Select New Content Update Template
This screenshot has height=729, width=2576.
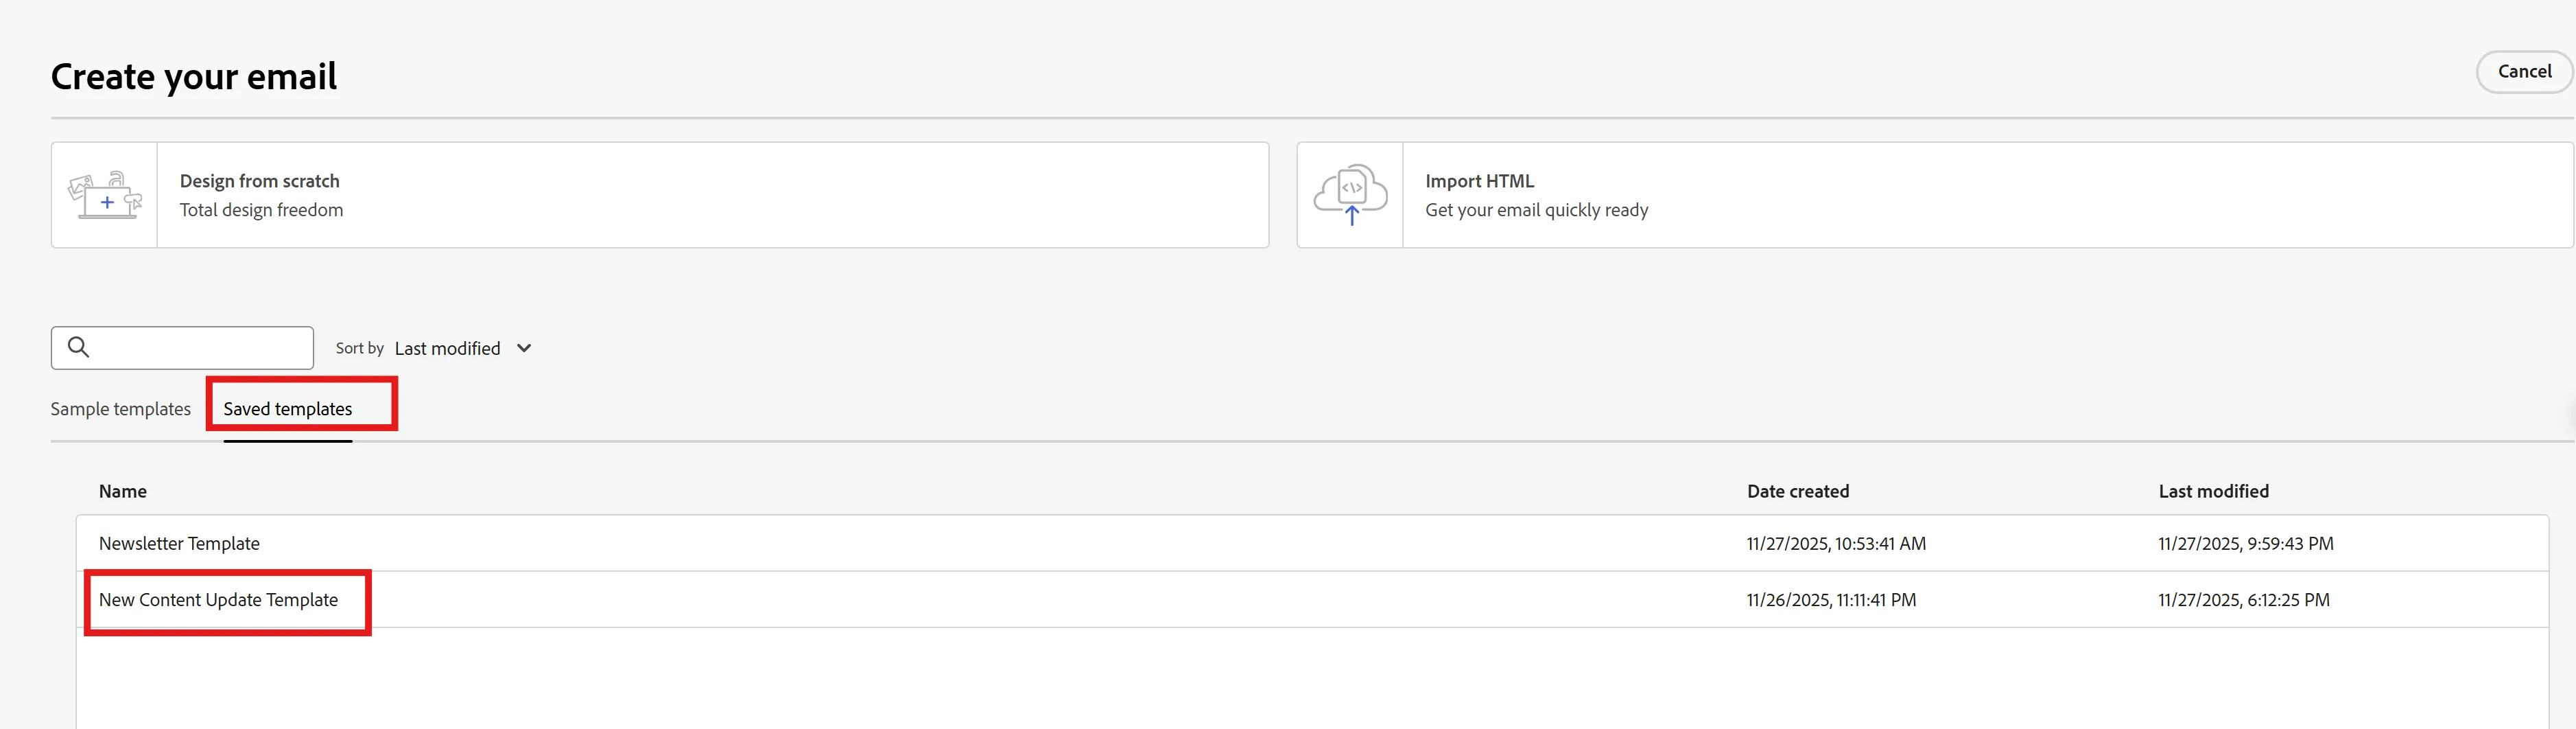(x=218, y=600)
